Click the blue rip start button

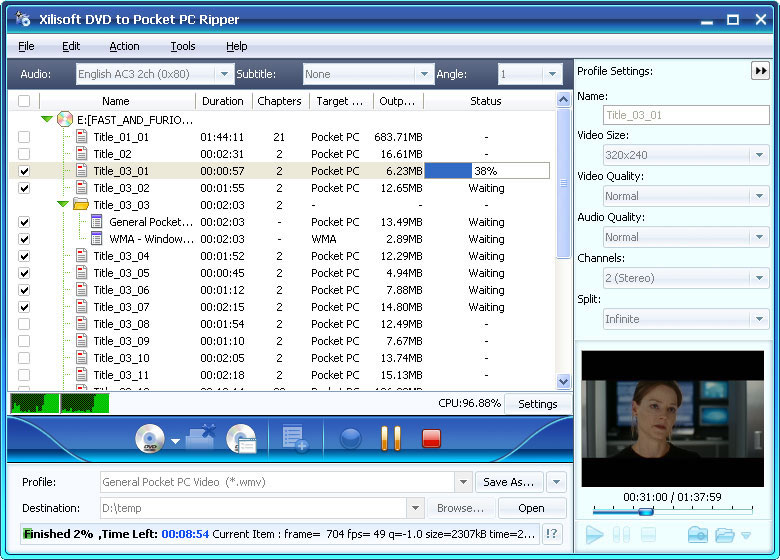coord(351,439)
